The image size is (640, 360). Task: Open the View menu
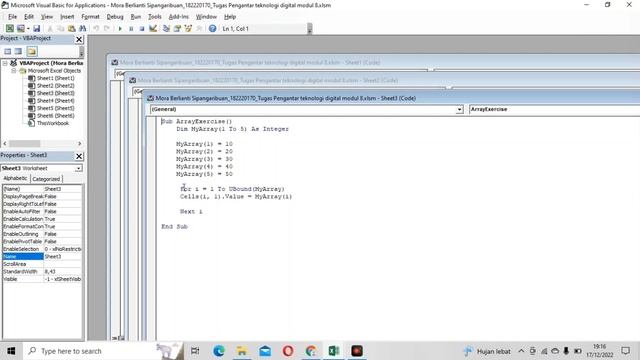[x=47, y=17]
